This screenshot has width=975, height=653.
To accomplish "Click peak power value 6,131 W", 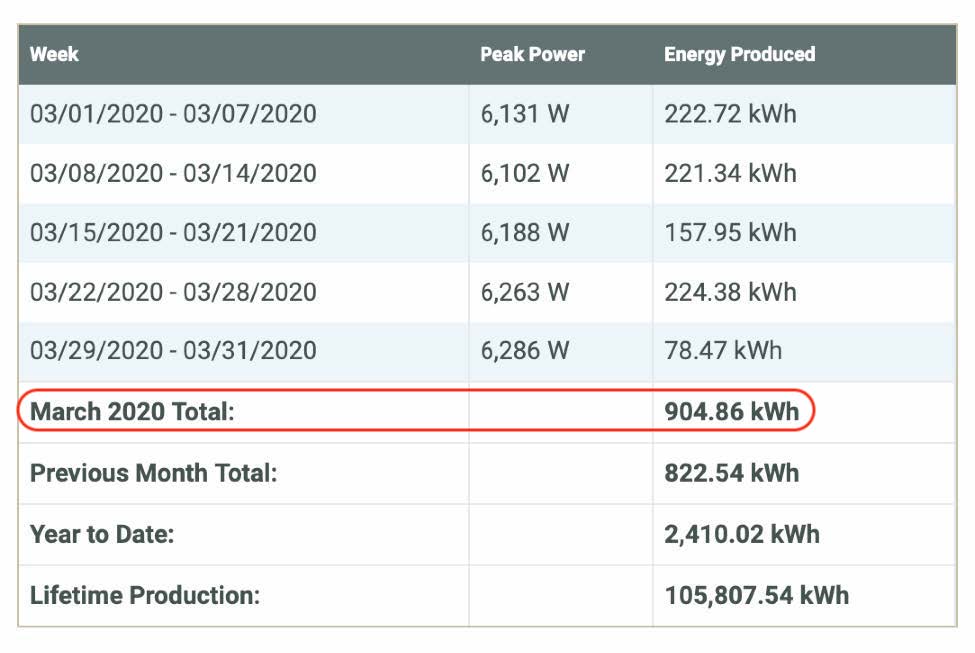I will pyautogui.click(x=525, y=114).
